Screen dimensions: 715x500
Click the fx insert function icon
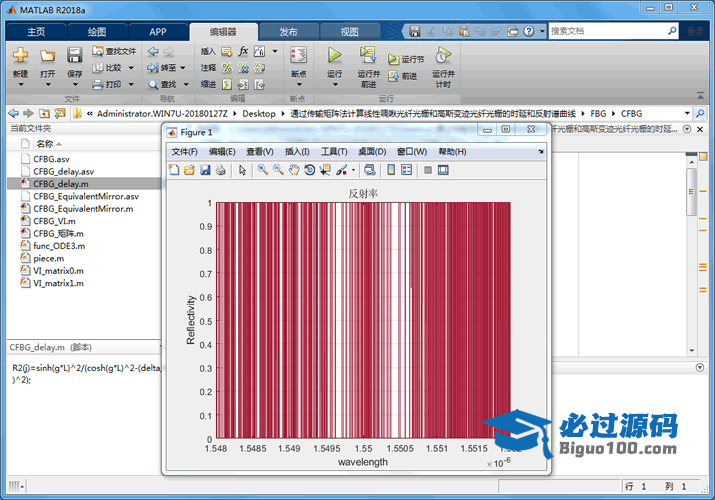tap(243, 51)
